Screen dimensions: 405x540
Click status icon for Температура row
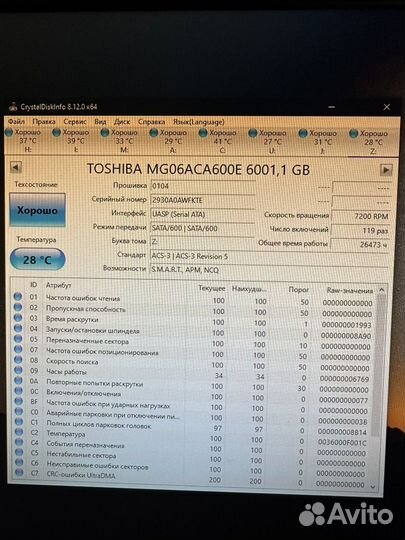19,432
